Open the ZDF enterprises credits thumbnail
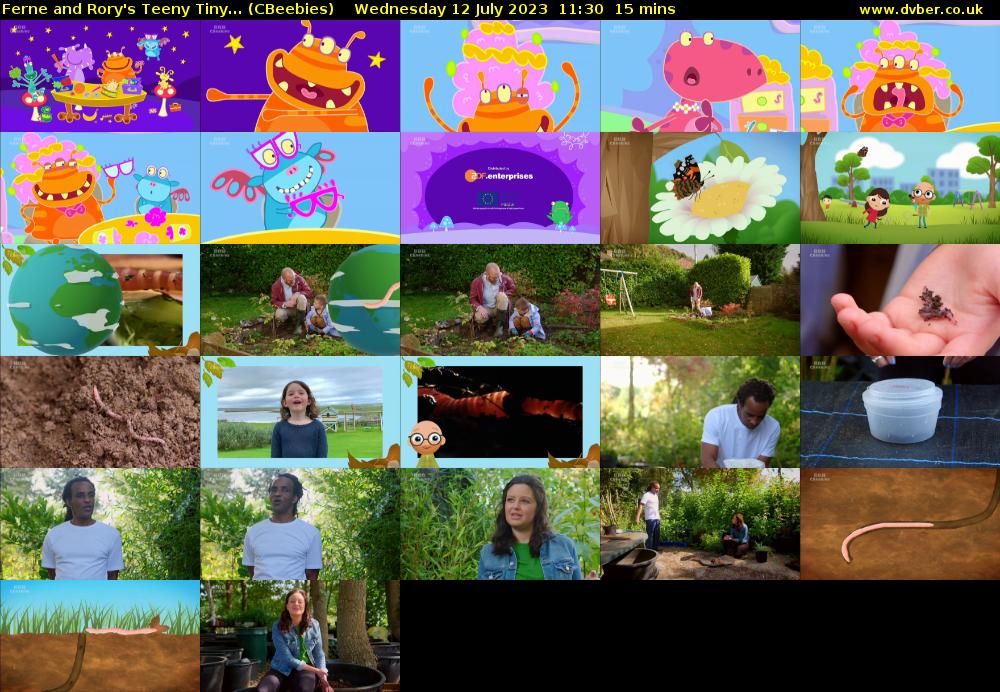 pyautogui.click(x=500, y=188)
